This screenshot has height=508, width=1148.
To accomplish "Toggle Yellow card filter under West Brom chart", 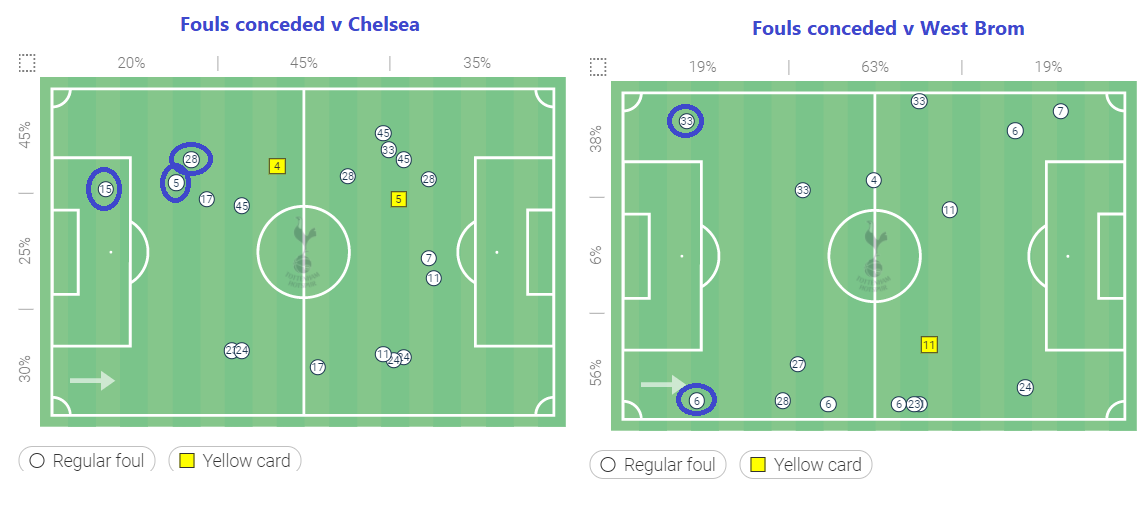I will 806,465.
